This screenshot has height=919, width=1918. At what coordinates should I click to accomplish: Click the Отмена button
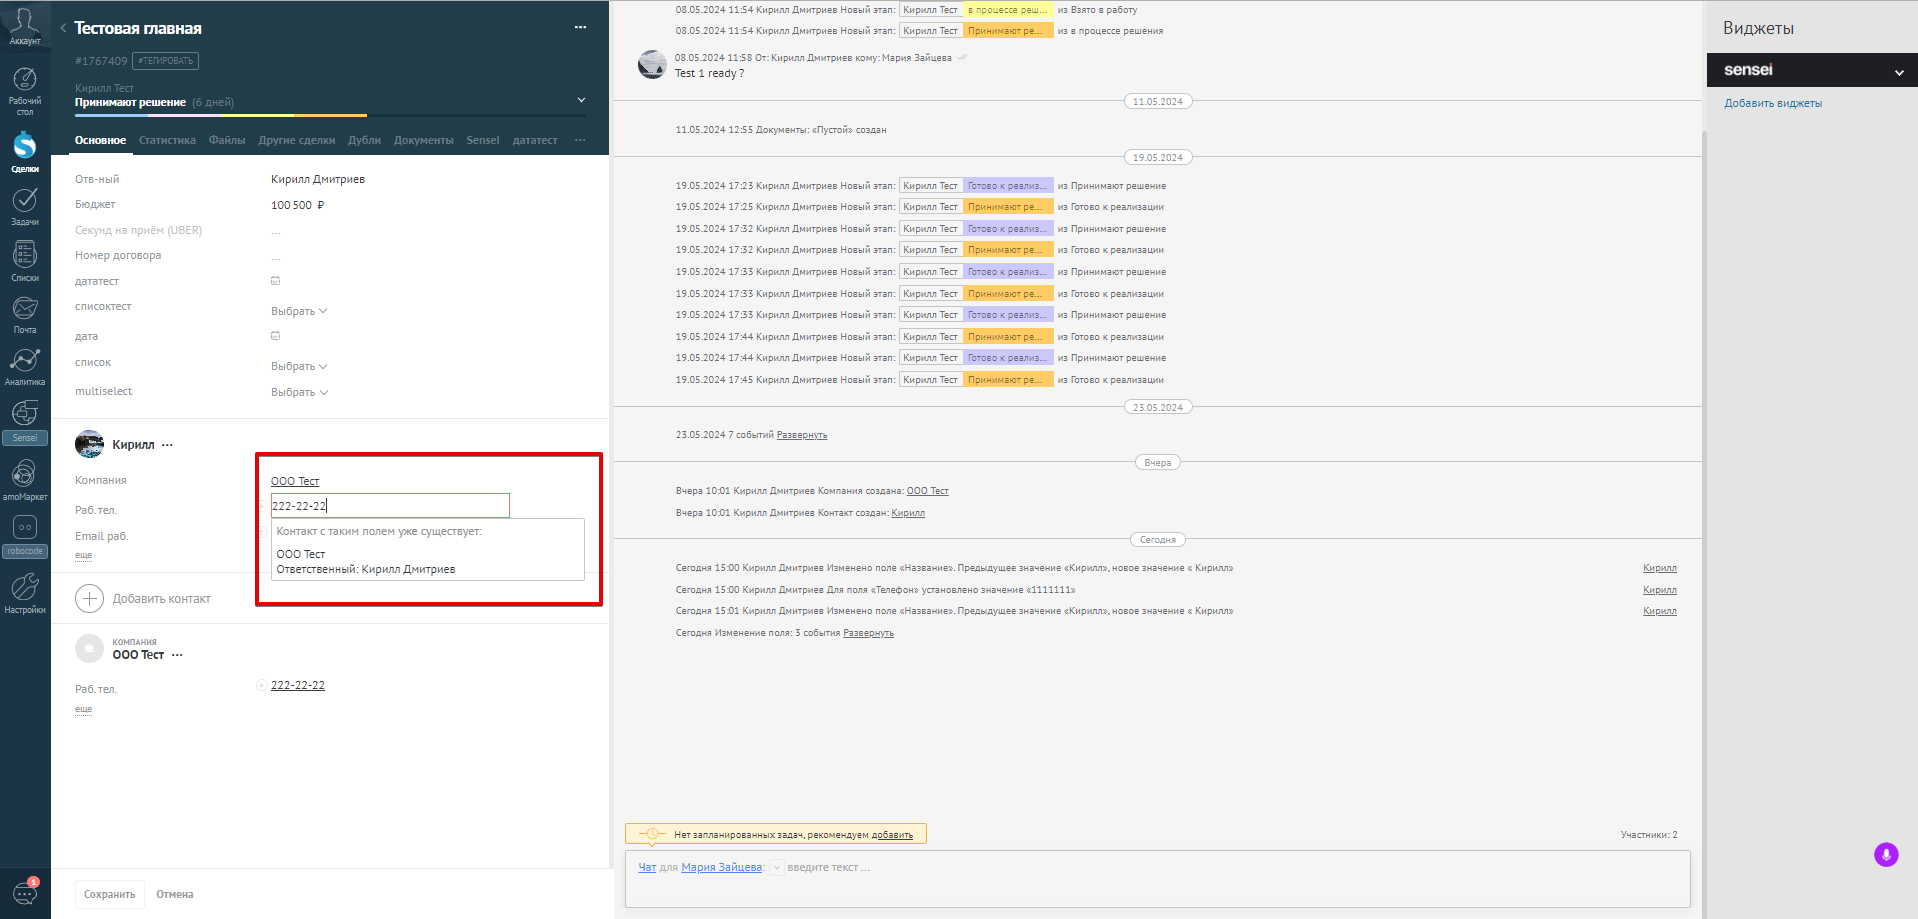click(175, 894)
